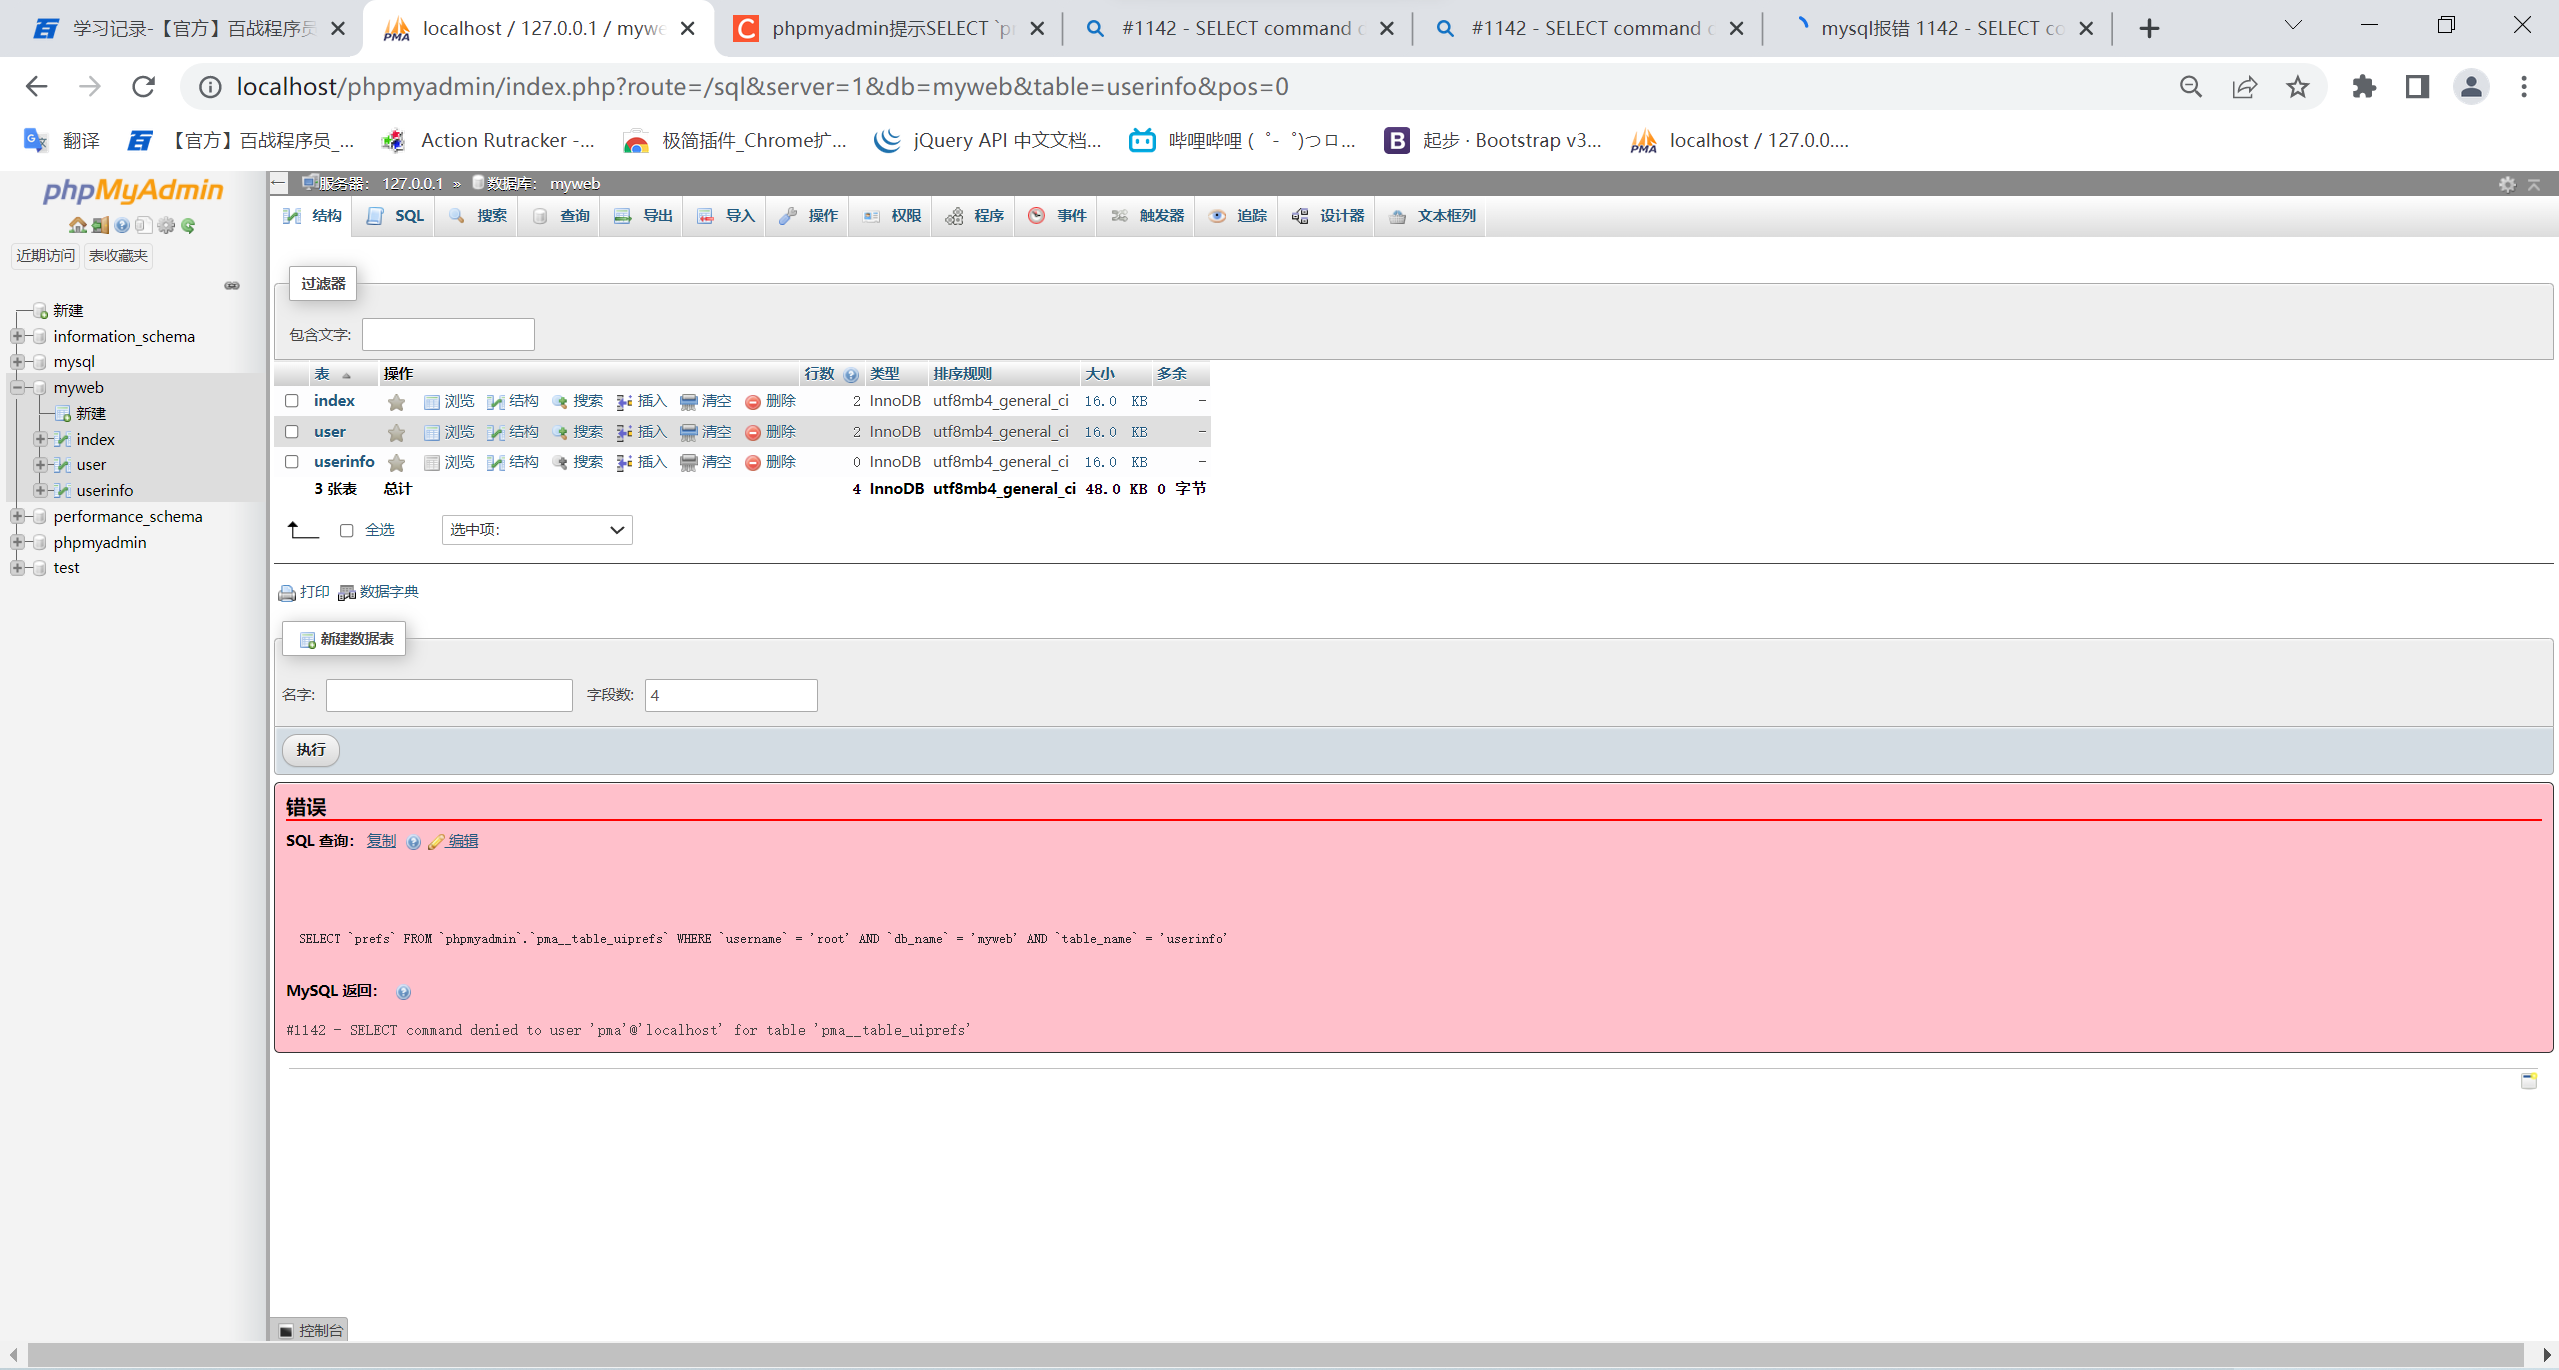
Task: Check the userinfo table checkbox
Action: [x=292, y=462]
